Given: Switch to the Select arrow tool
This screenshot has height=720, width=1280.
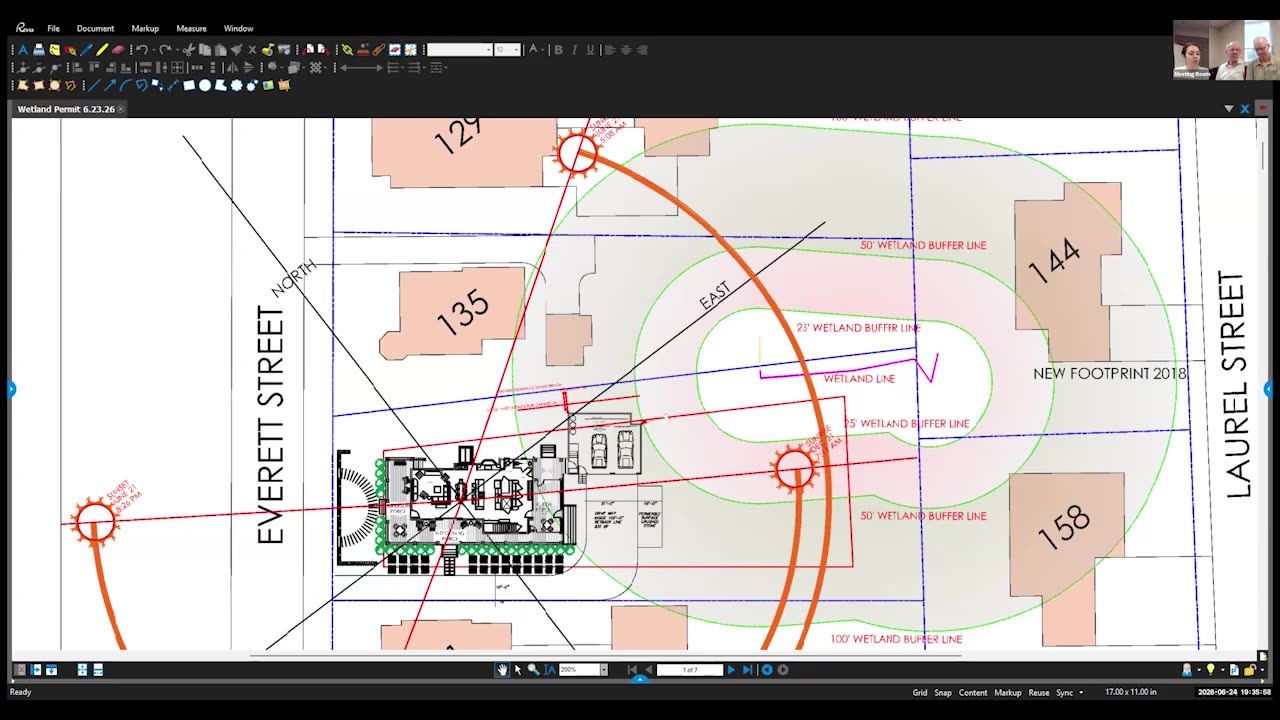Looking at the screenshot, I should tap(517, 670).
